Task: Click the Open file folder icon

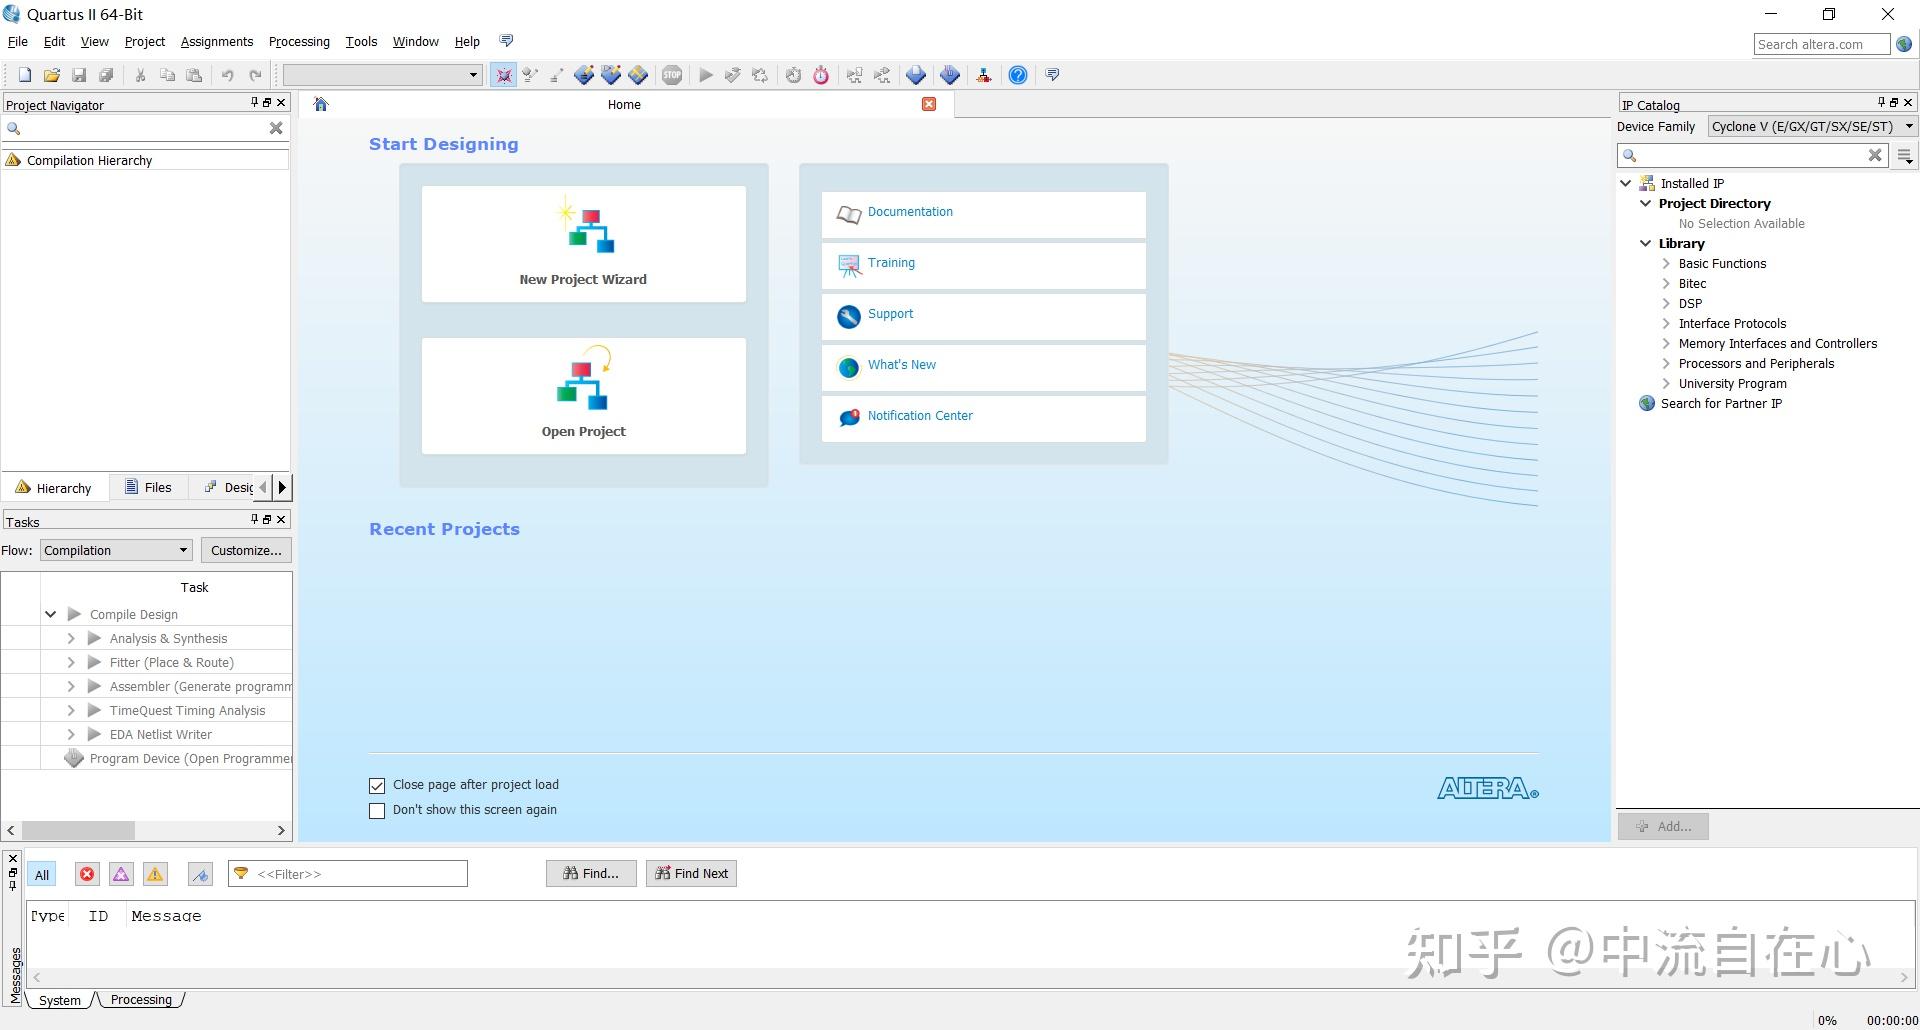Action: pos(52,75)
